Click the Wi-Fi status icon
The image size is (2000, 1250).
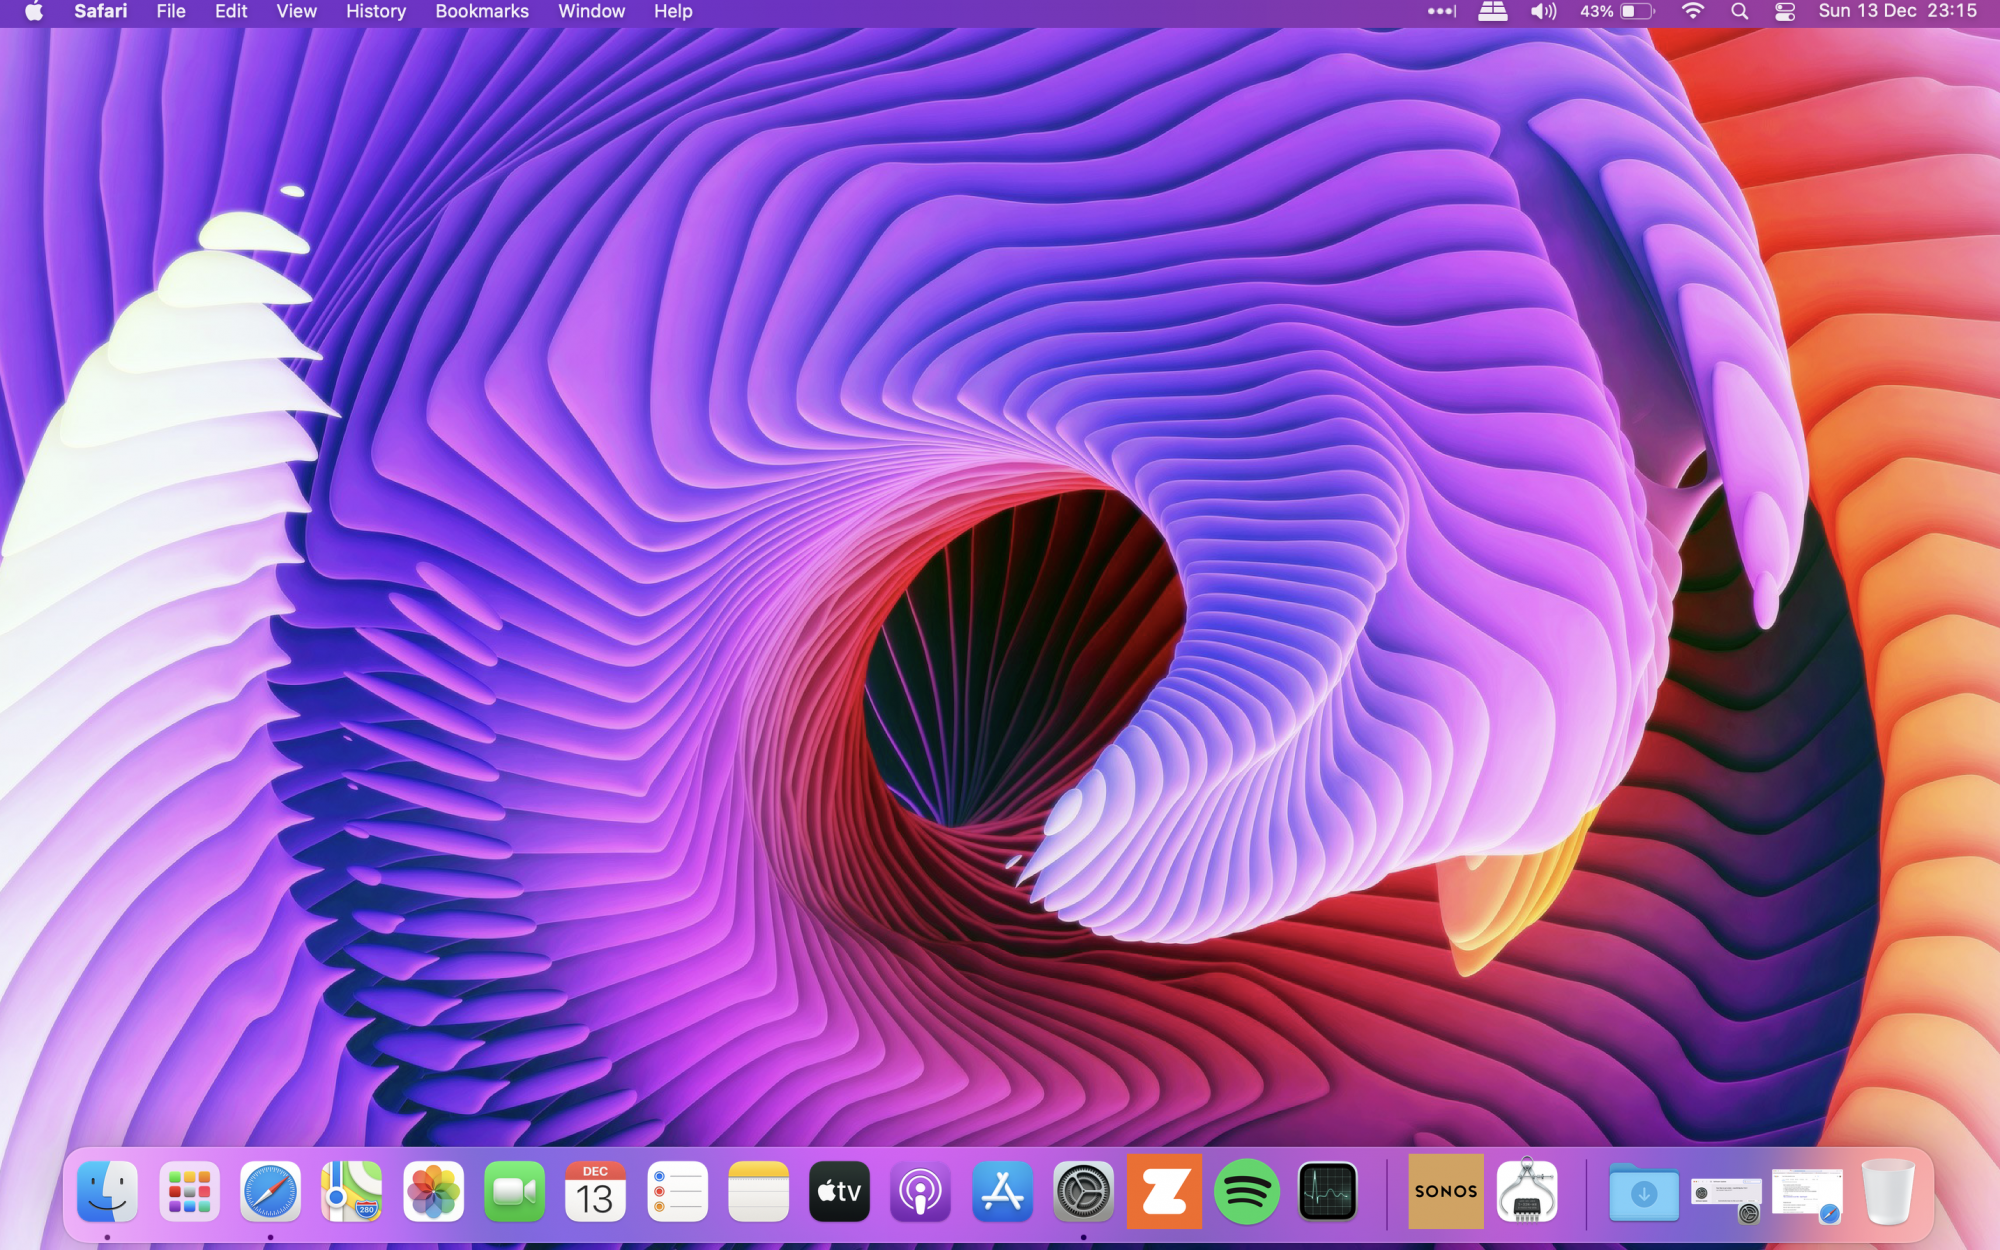coord(1692,12)
